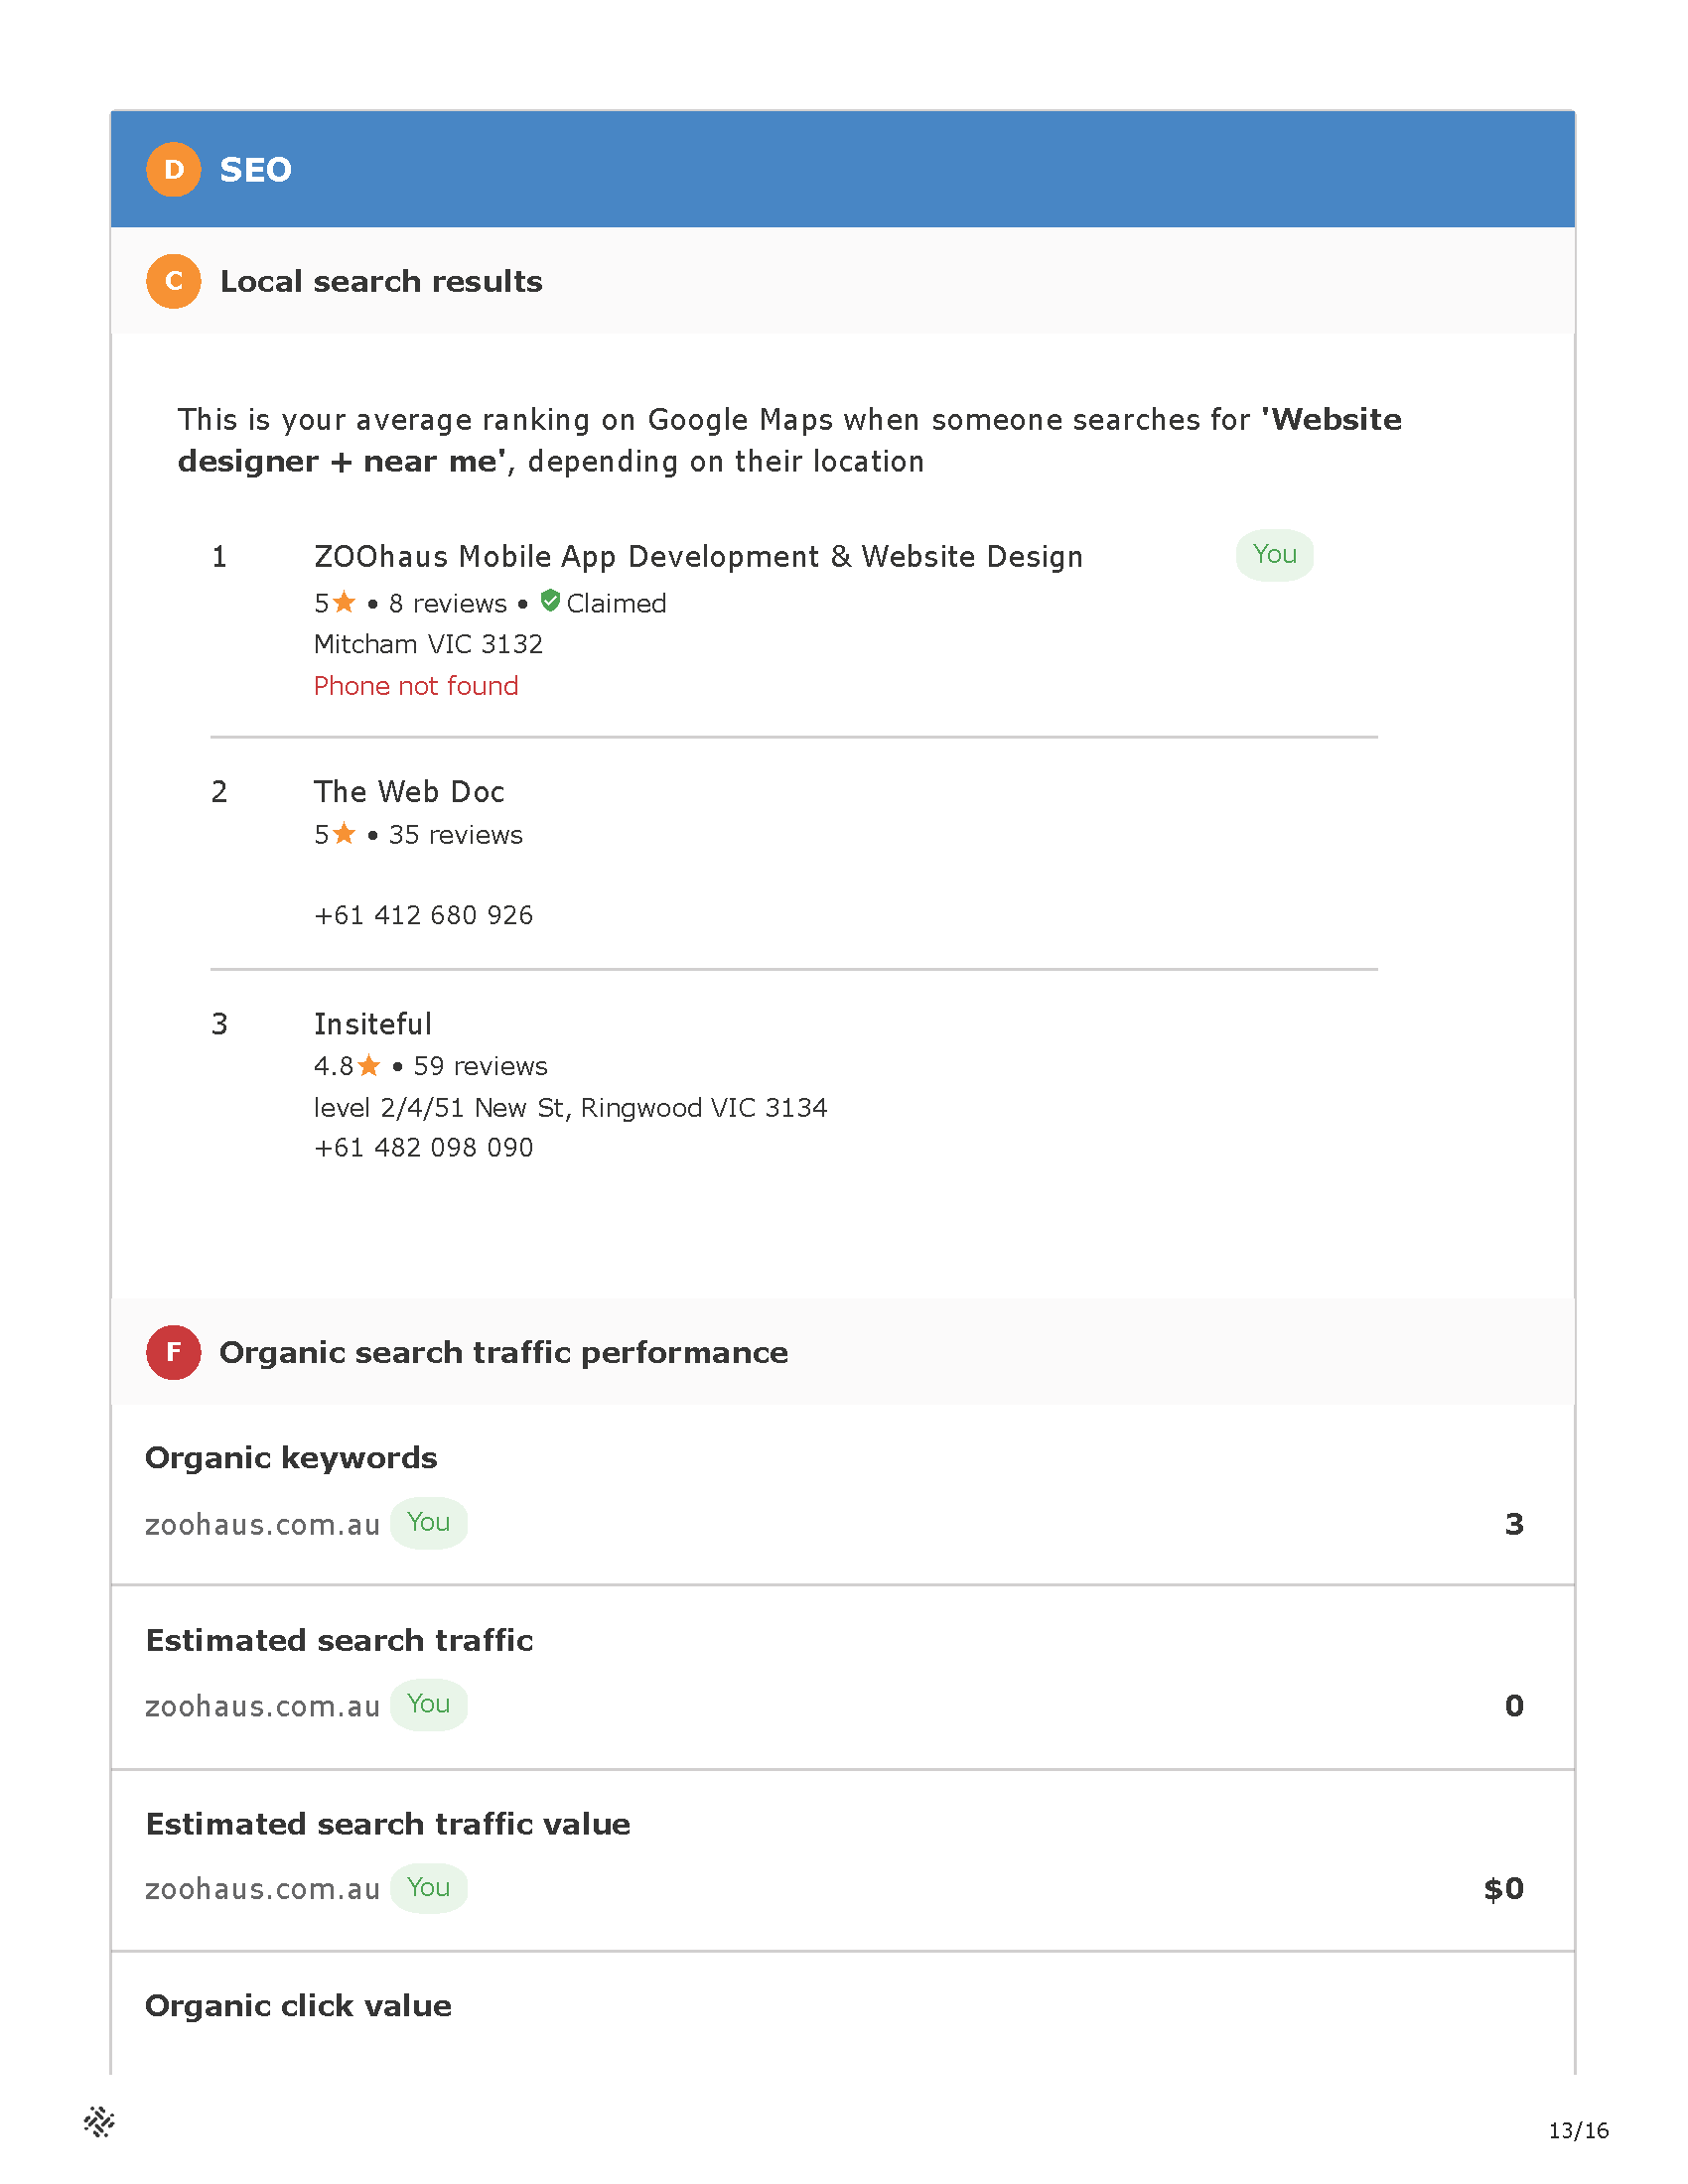This screenshot has height=2184, width=1688.
Task: Click the Organic search traffic performance heading
Action: tap(503, 1353)
